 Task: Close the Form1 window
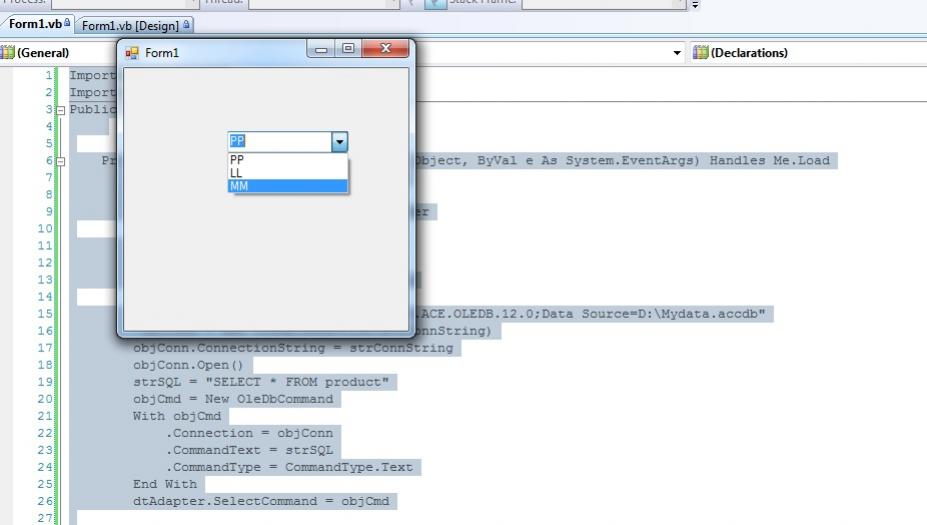[x=385, y=48]
